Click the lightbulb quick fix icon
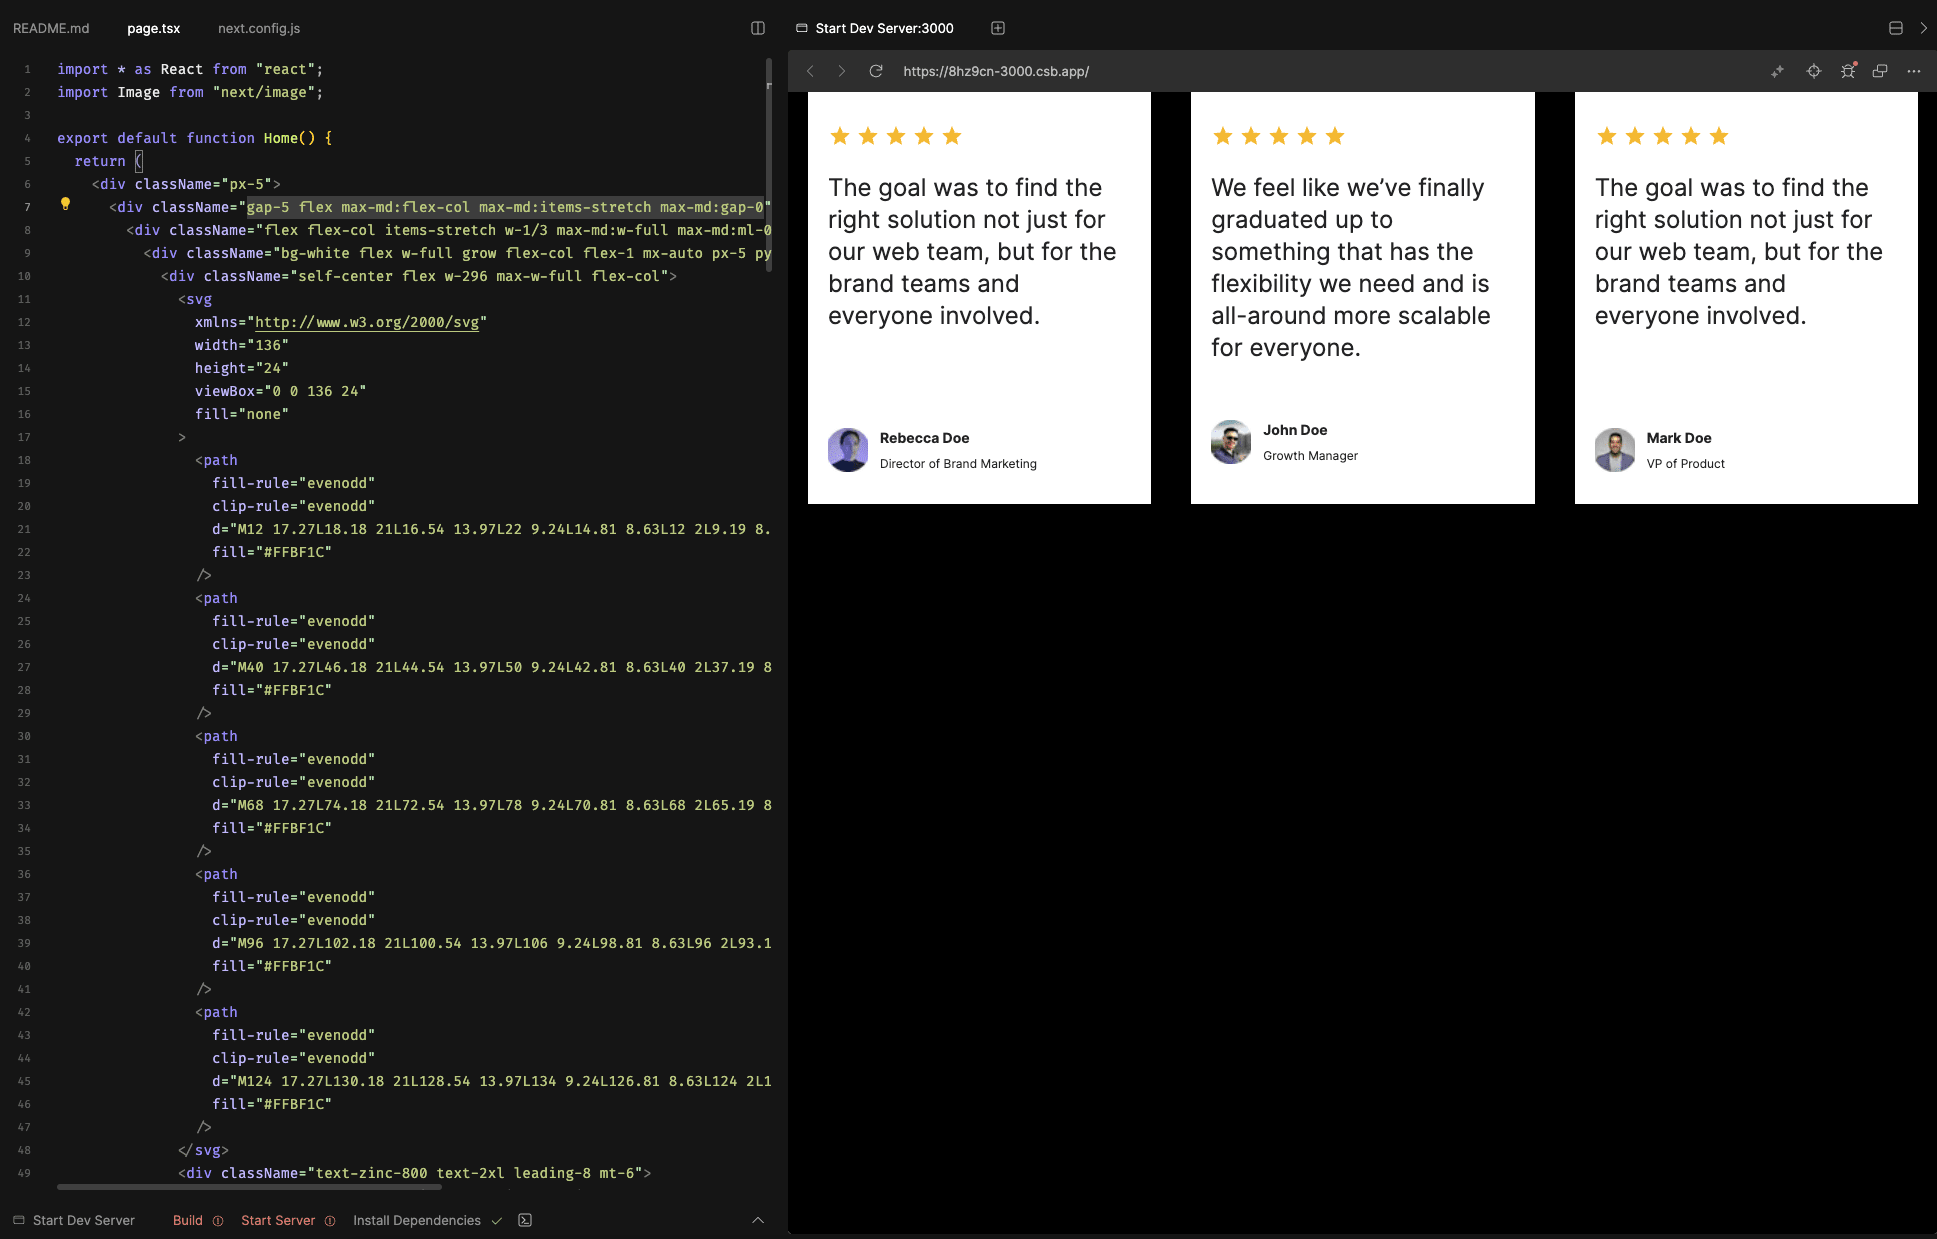1937x1239 pixels. pyautogui.click(x=66, y=204)
